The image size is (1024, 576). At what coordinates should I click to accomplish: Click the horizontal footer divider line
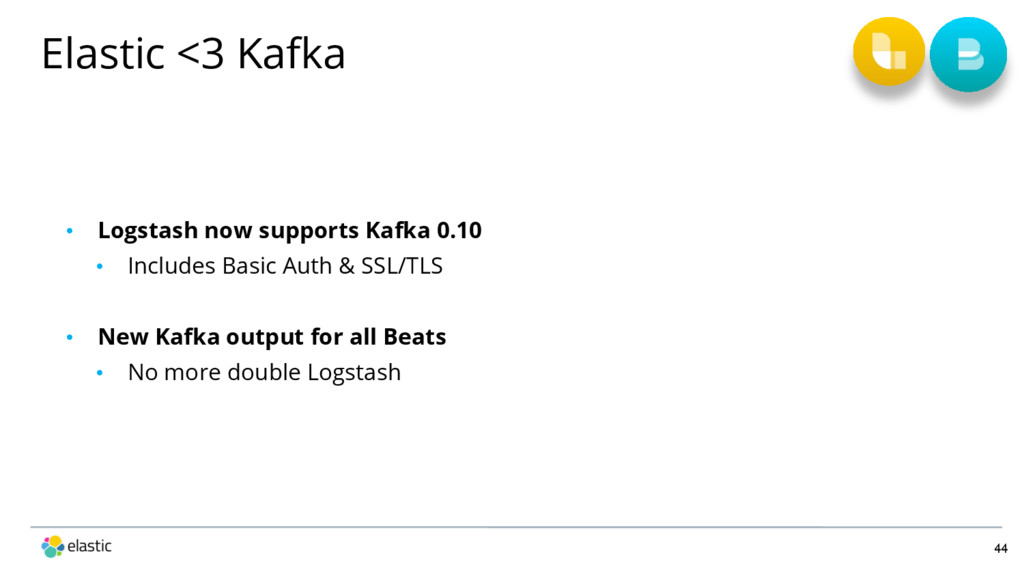(516, 527)
